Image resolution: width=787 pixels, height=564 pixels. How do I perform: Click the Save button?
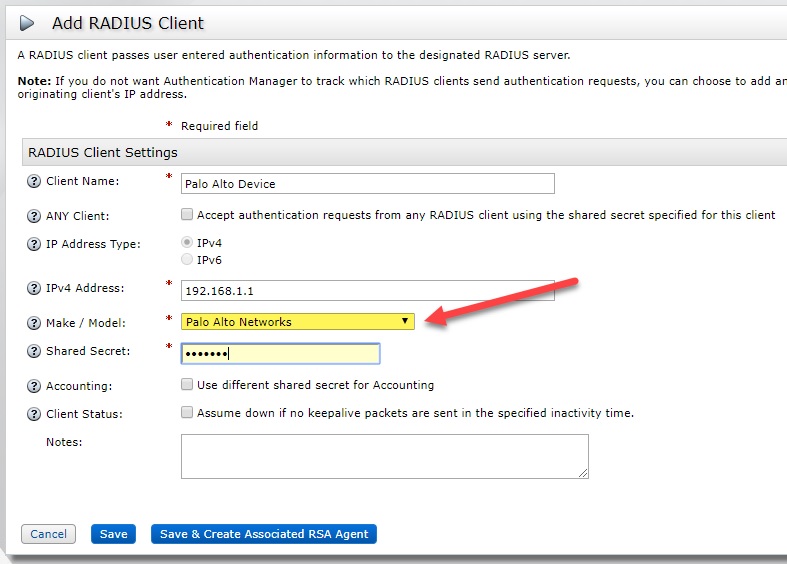point(113,534)
